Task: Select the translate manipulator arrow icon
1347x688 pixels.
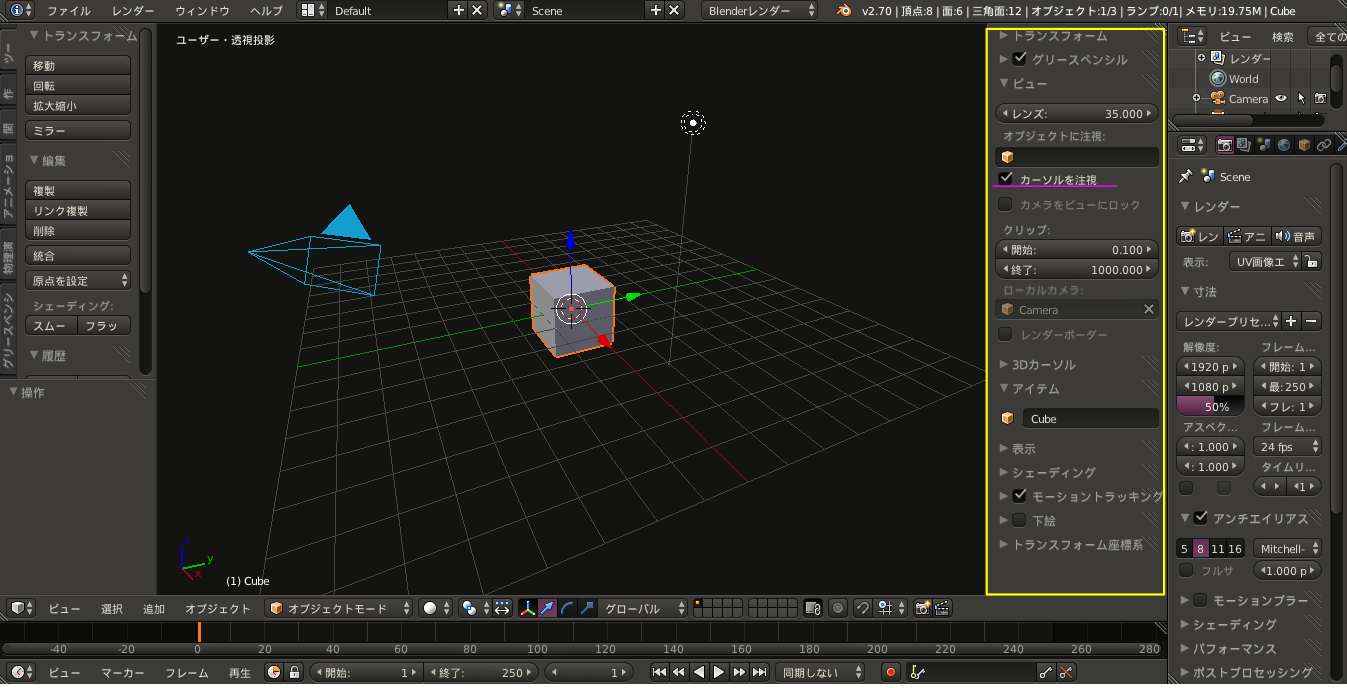Action: [547, 608]
